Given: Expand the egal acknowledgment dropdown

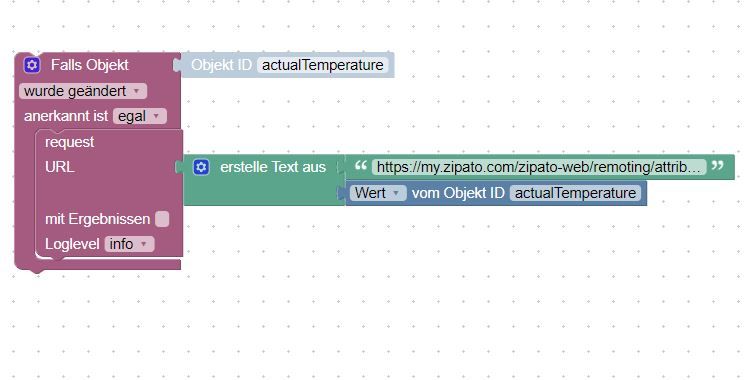Looking at the screenshot, I should click(x=140, y=116).
